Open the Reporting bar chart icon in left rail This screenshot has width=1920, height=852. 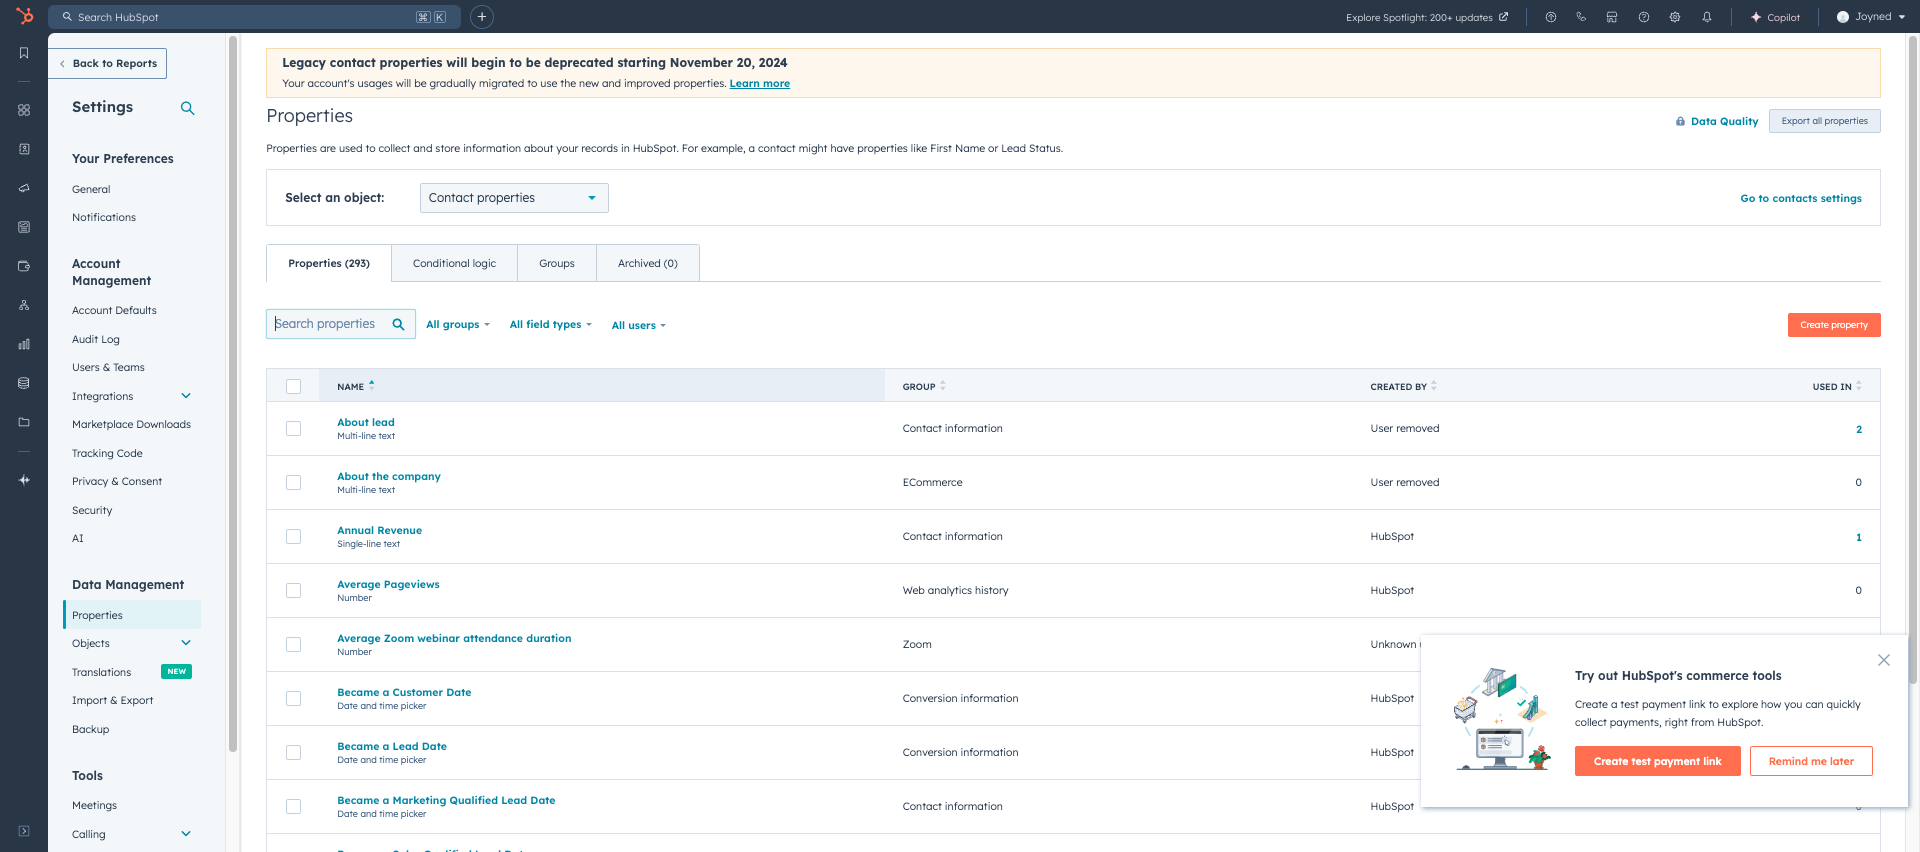click(24, 344)
